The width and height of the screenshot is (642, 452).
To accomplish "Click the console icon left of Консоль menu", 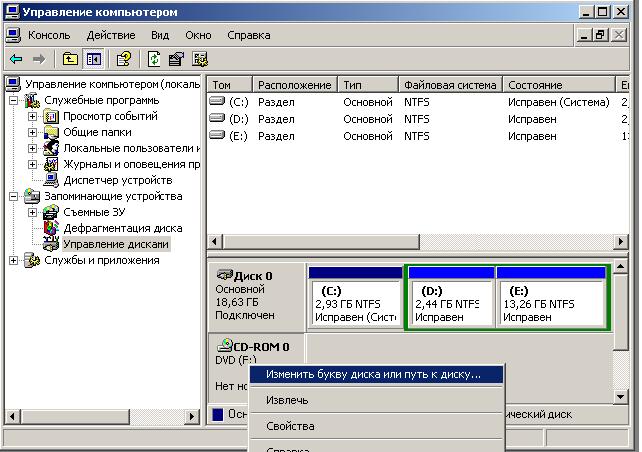I will coord(13,35).
